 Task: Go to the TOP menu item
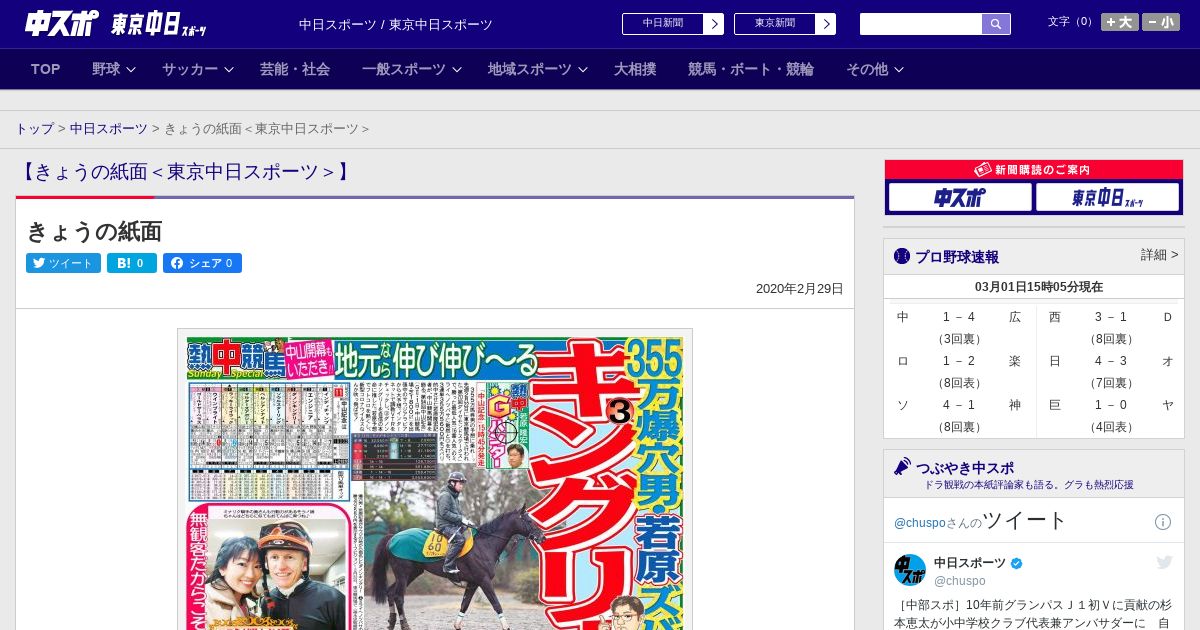(46, 69)
